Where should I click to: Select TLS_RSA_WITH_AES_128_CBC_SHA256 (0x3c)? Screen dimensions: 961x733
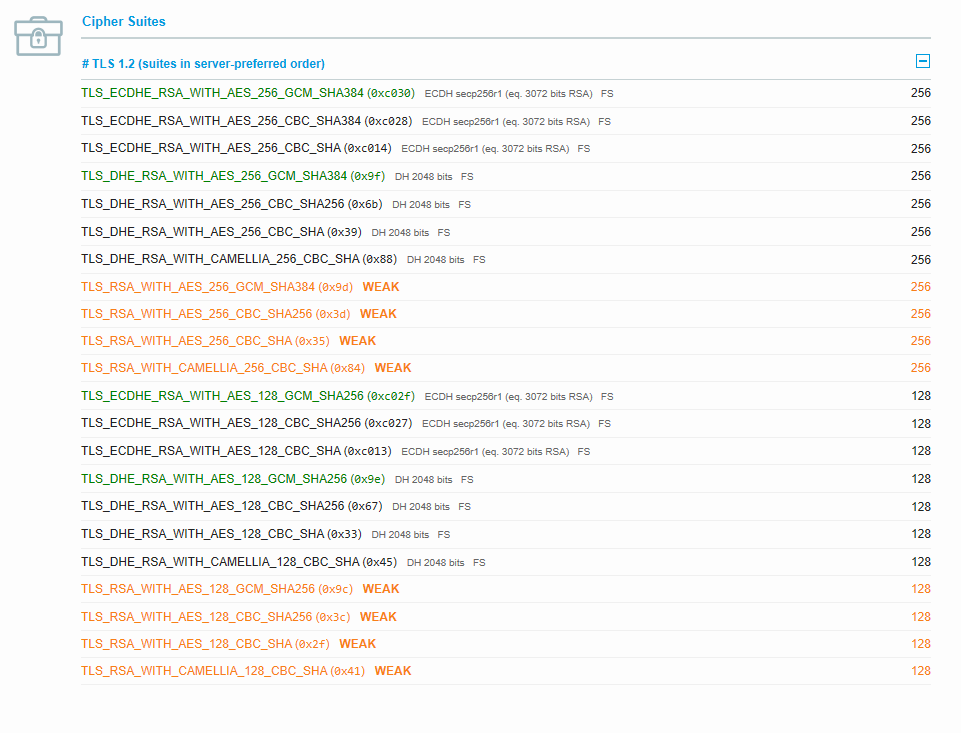216,617
